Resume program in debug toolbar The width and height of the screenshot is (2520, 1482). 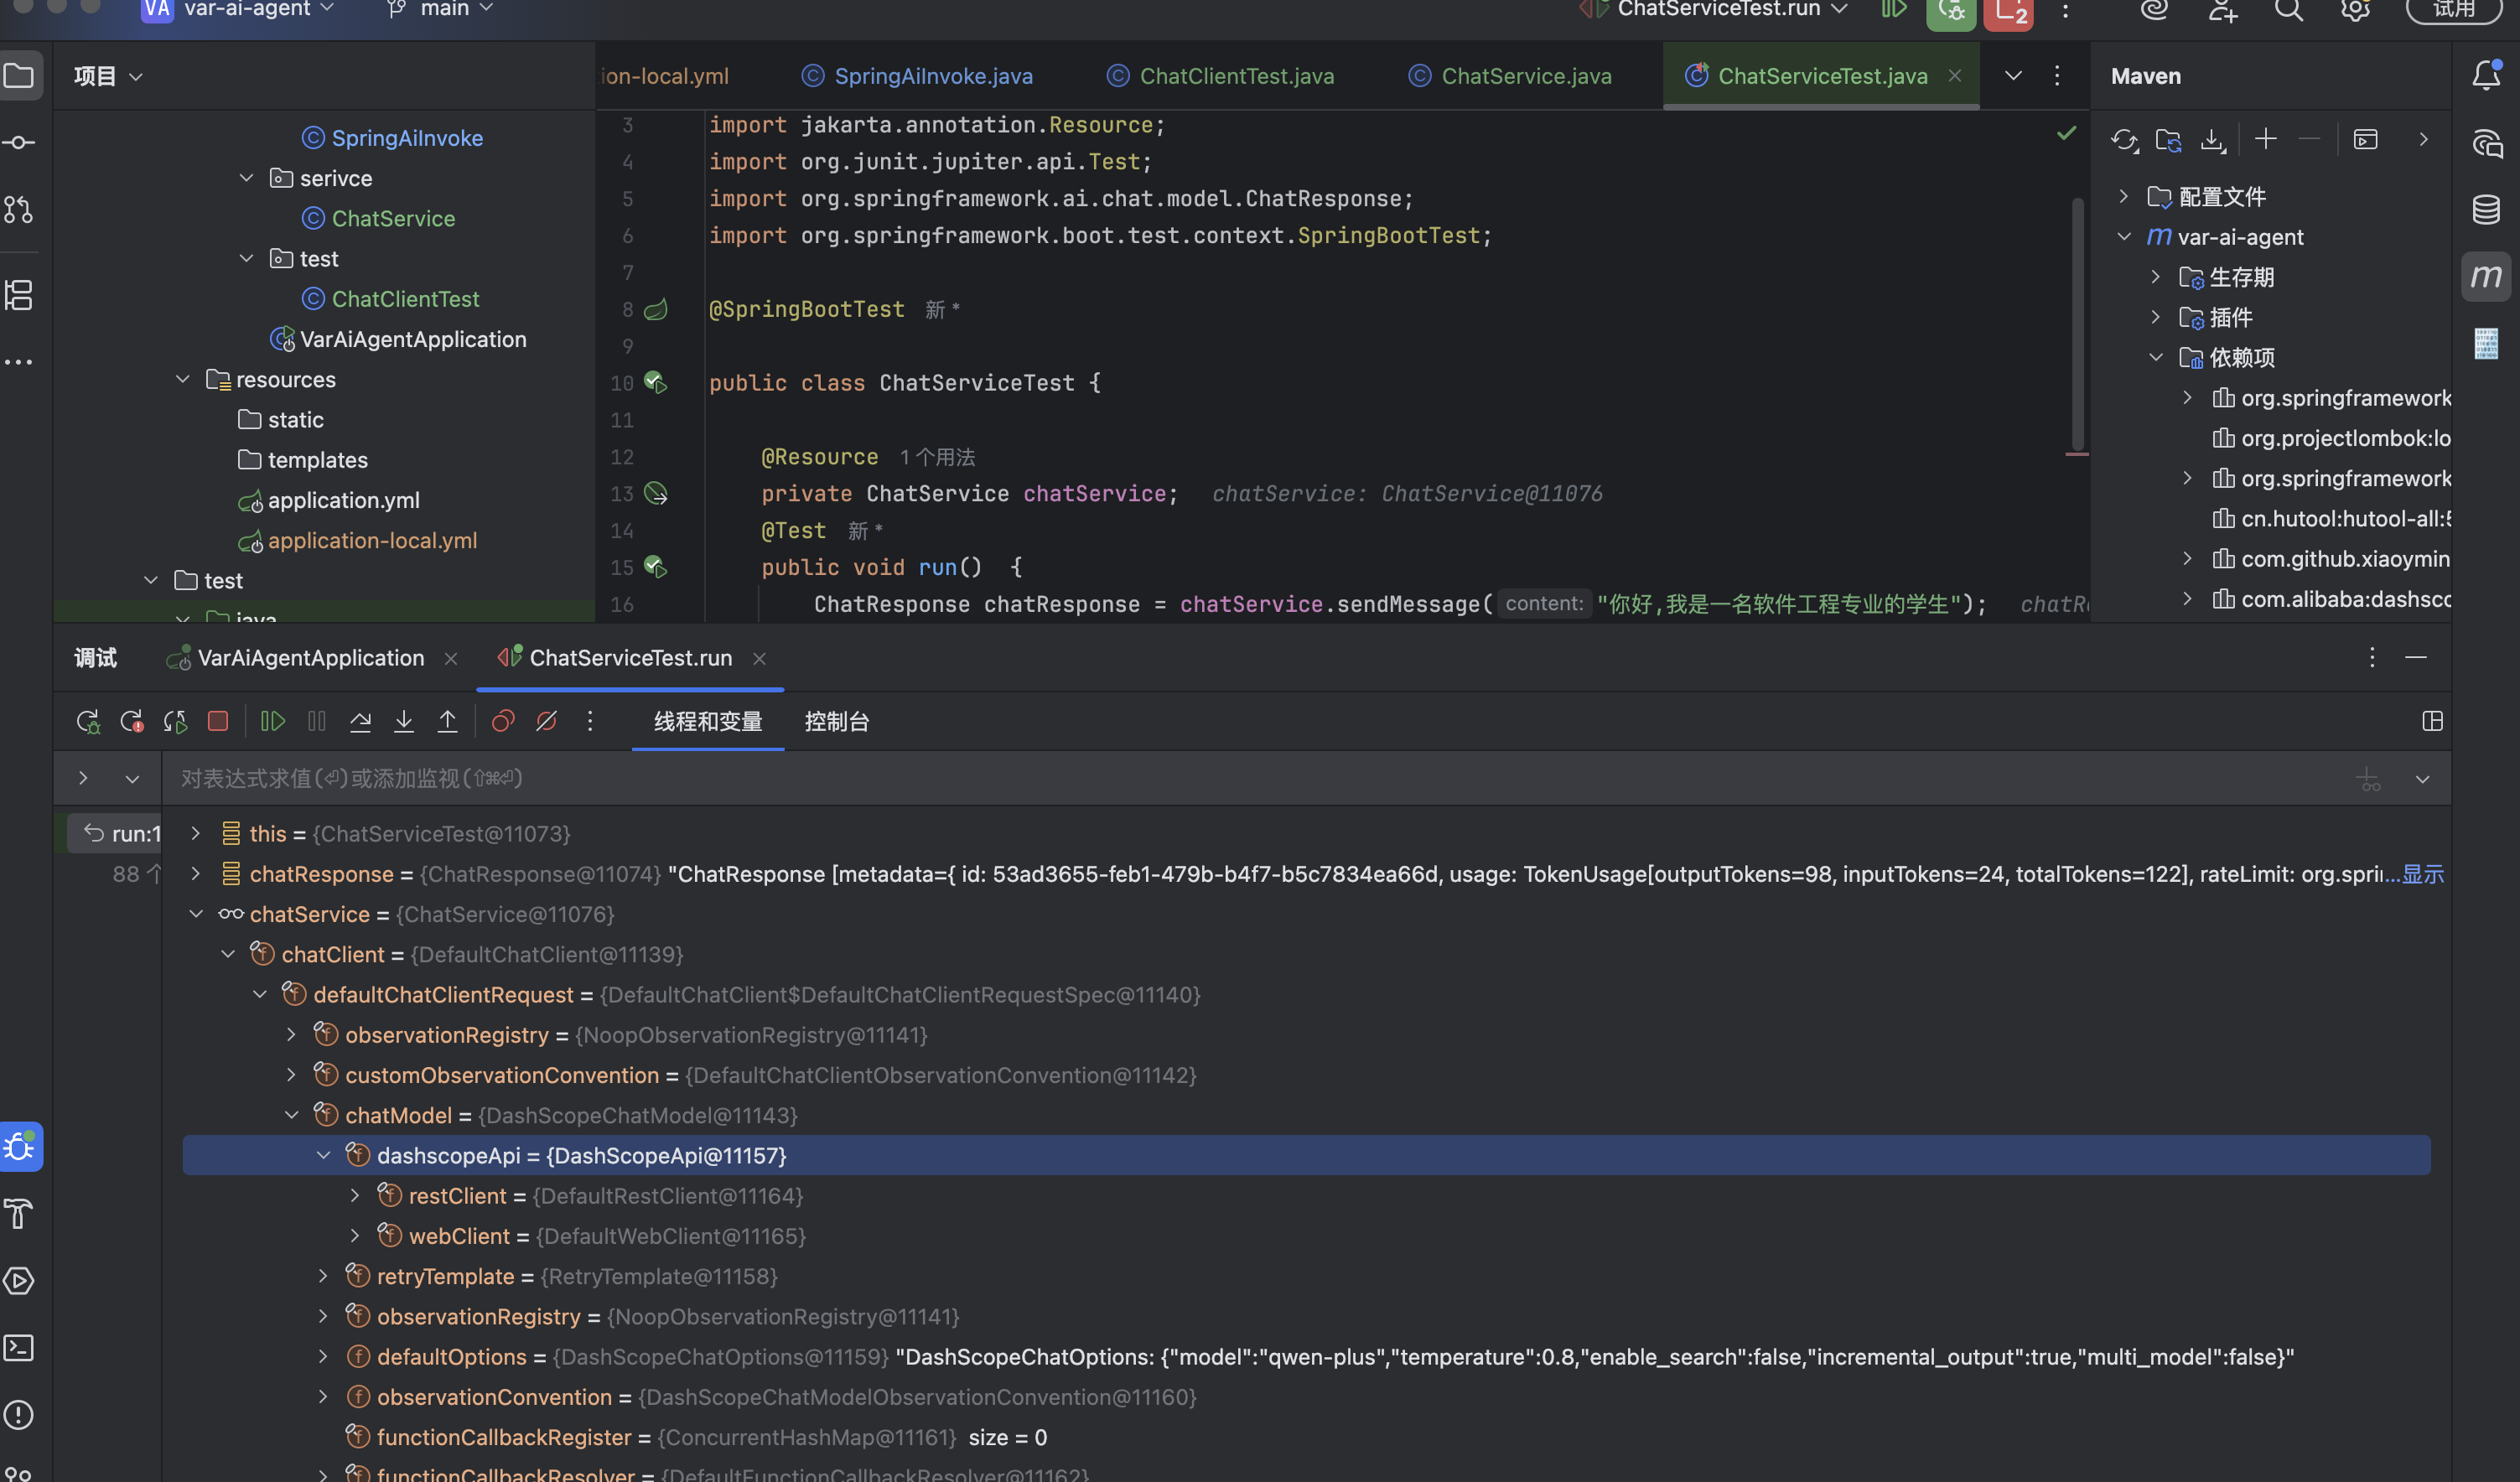click(273, 721)
